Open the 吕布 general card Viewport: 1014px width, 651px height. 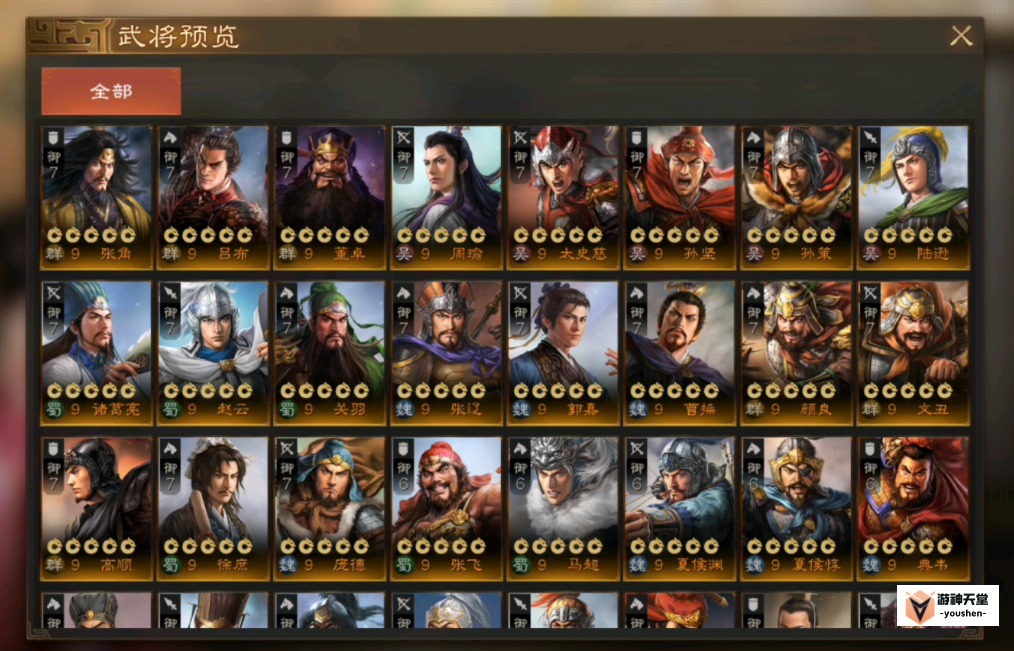pyautogui.click(x=213, y=198)
